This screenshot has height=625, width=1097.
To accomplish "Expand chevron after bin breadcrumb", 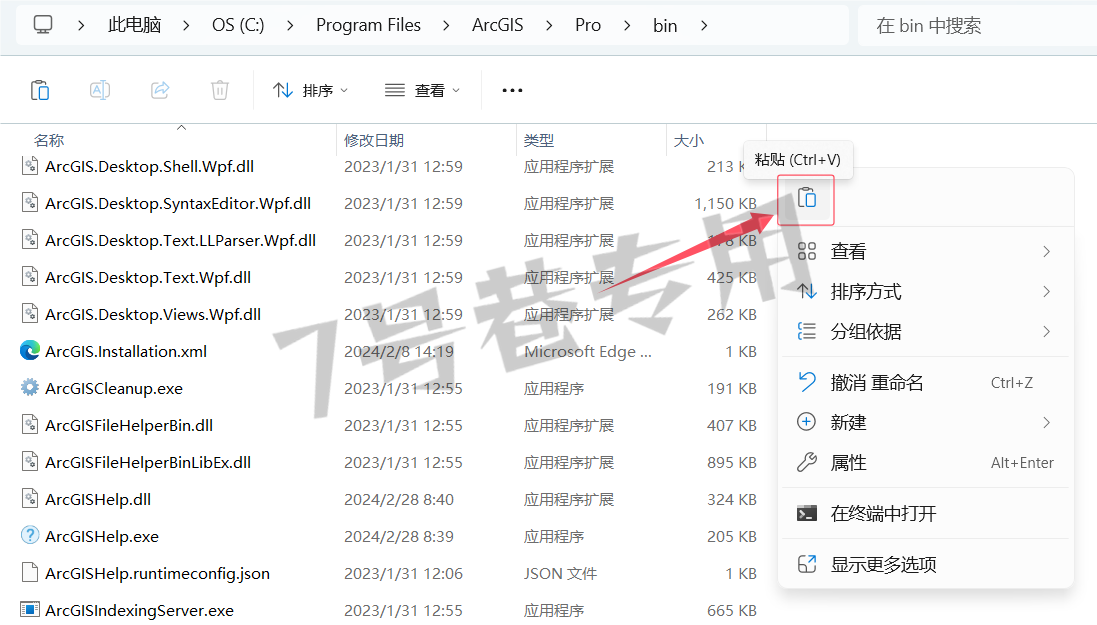I will click(x=704, y=25).
